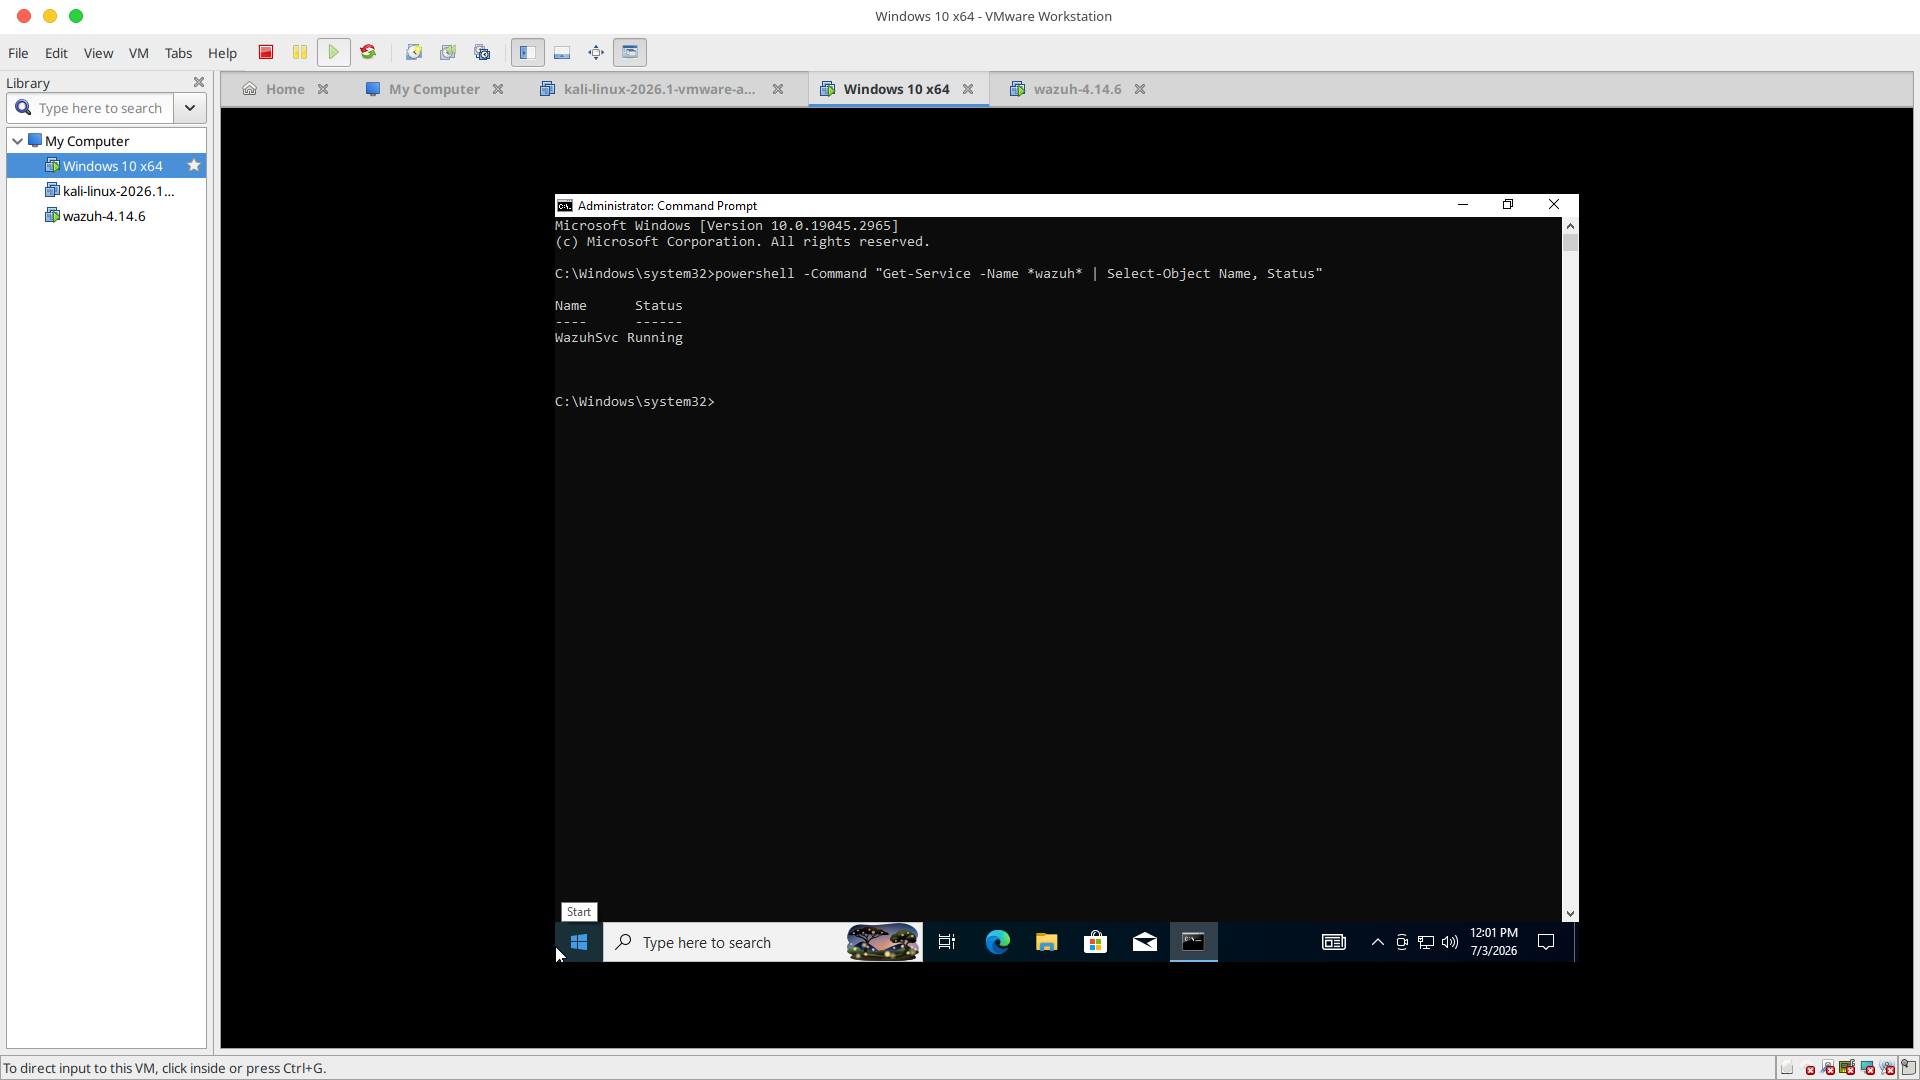Screen dimensions: 1920x1080
Task: Select My Computer in the library tree
Action: point(87,141)
